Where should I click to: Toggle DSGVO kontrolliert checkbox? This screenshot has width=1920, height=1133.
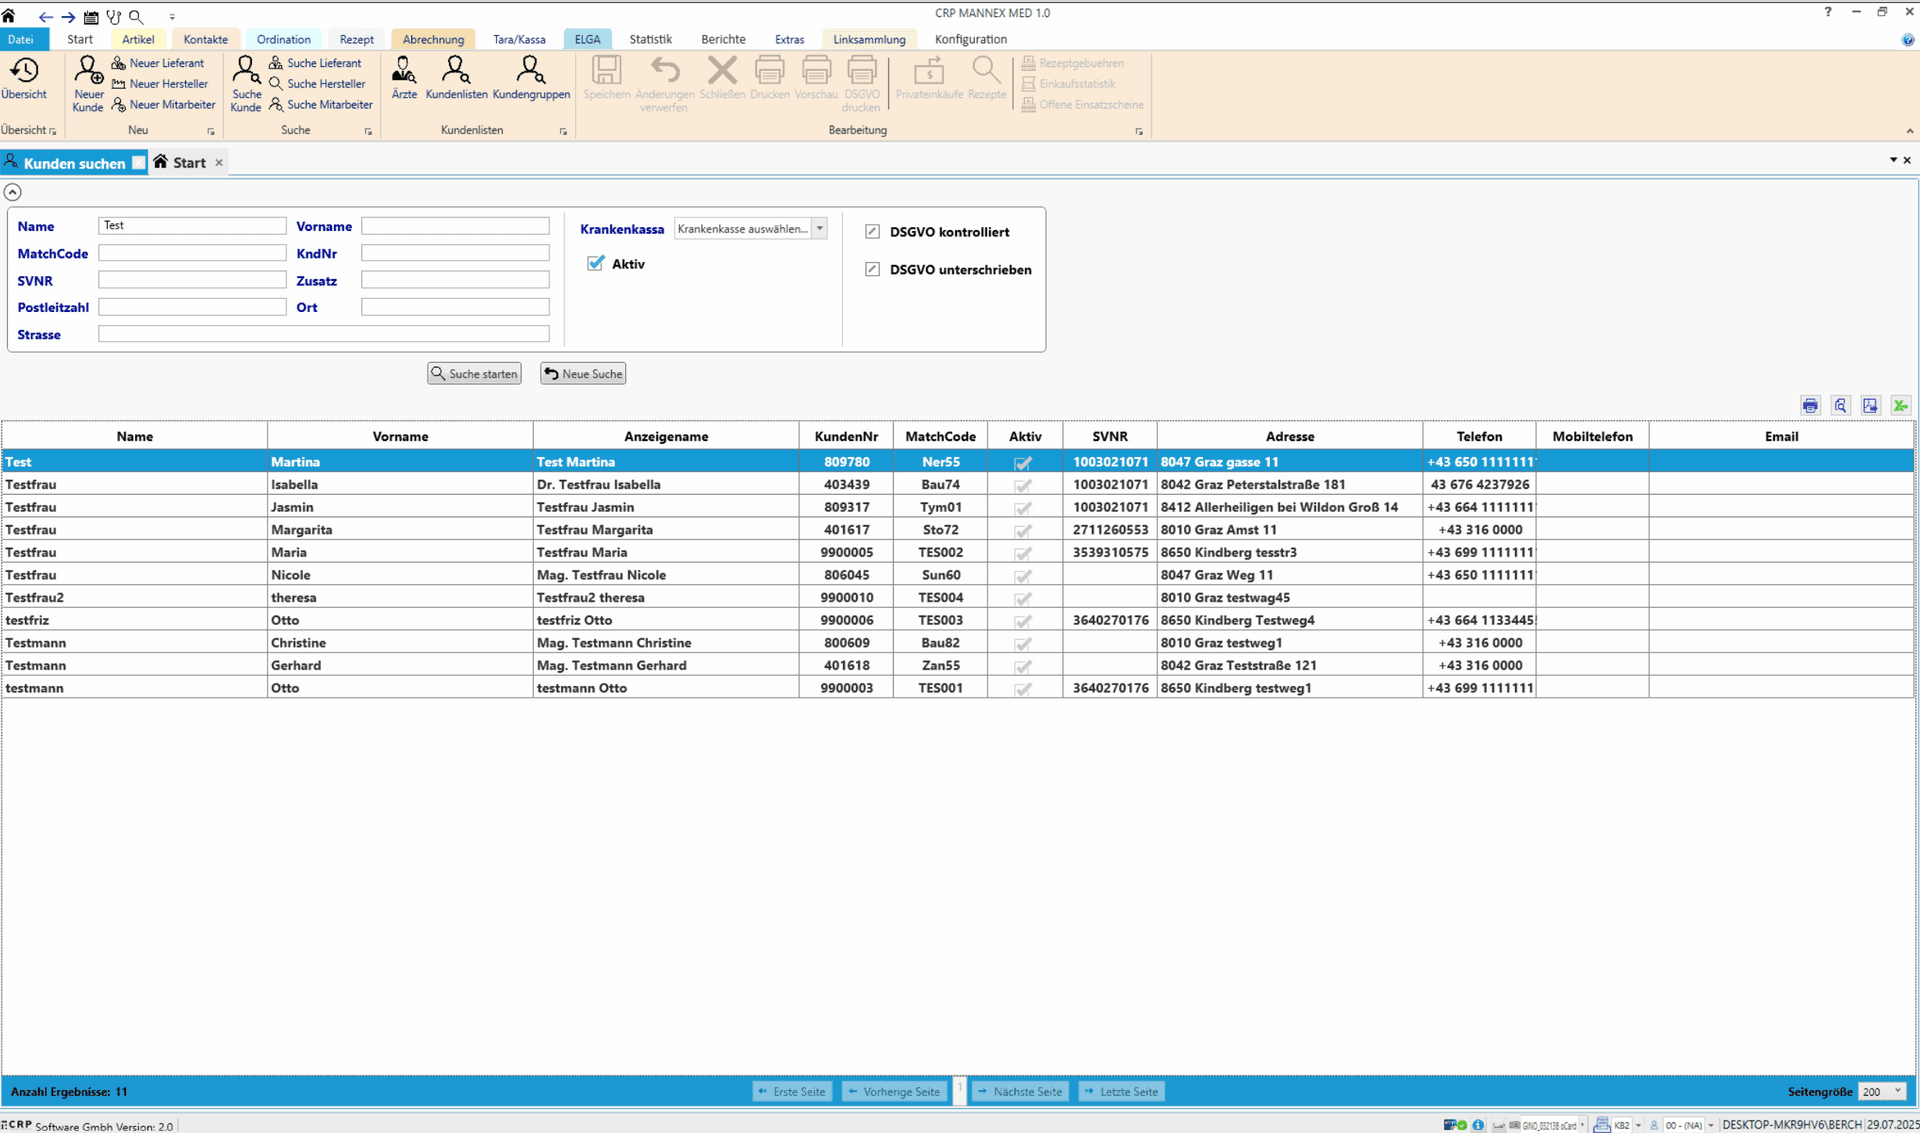pyautogui.click(x=873, y=232)
